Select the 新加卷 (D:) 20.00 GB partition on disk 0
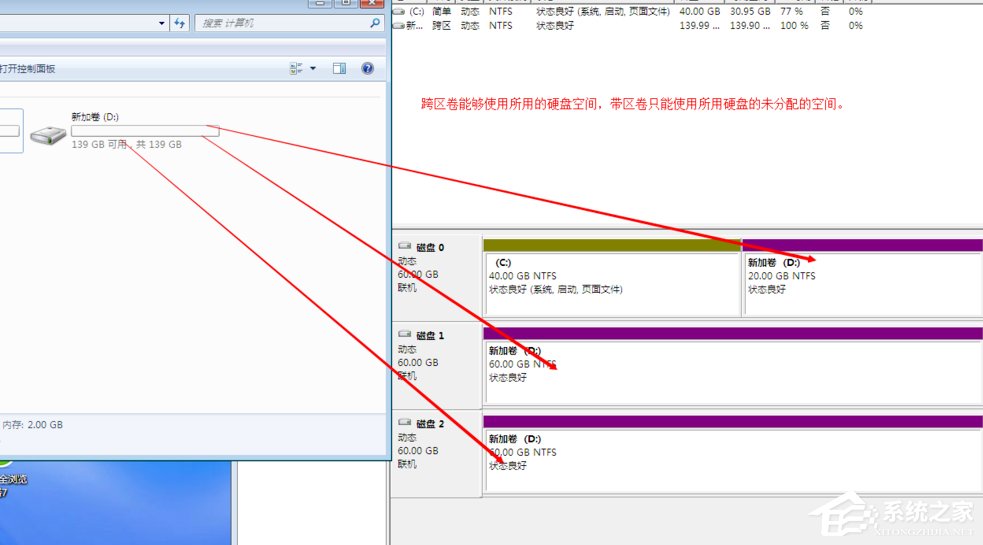This screenshot has width=983, height=545. 863,283
